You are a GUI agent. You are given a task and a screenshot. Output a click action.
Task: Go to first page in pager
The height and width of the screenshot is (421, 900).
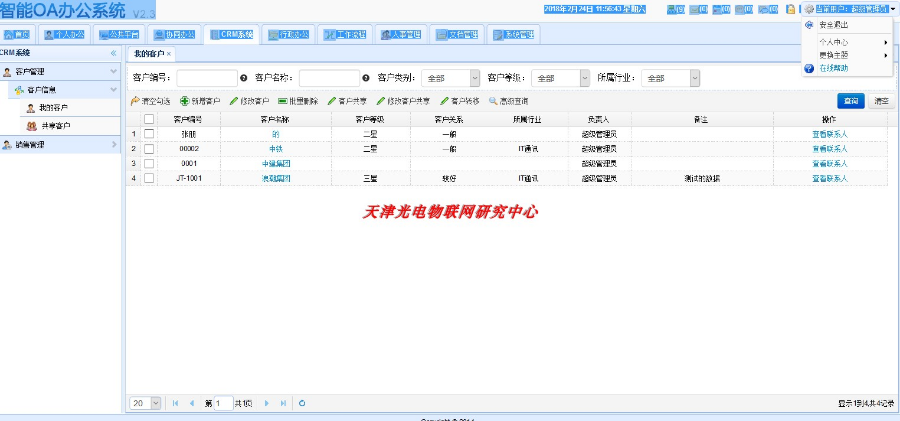[x=175, y=403]
